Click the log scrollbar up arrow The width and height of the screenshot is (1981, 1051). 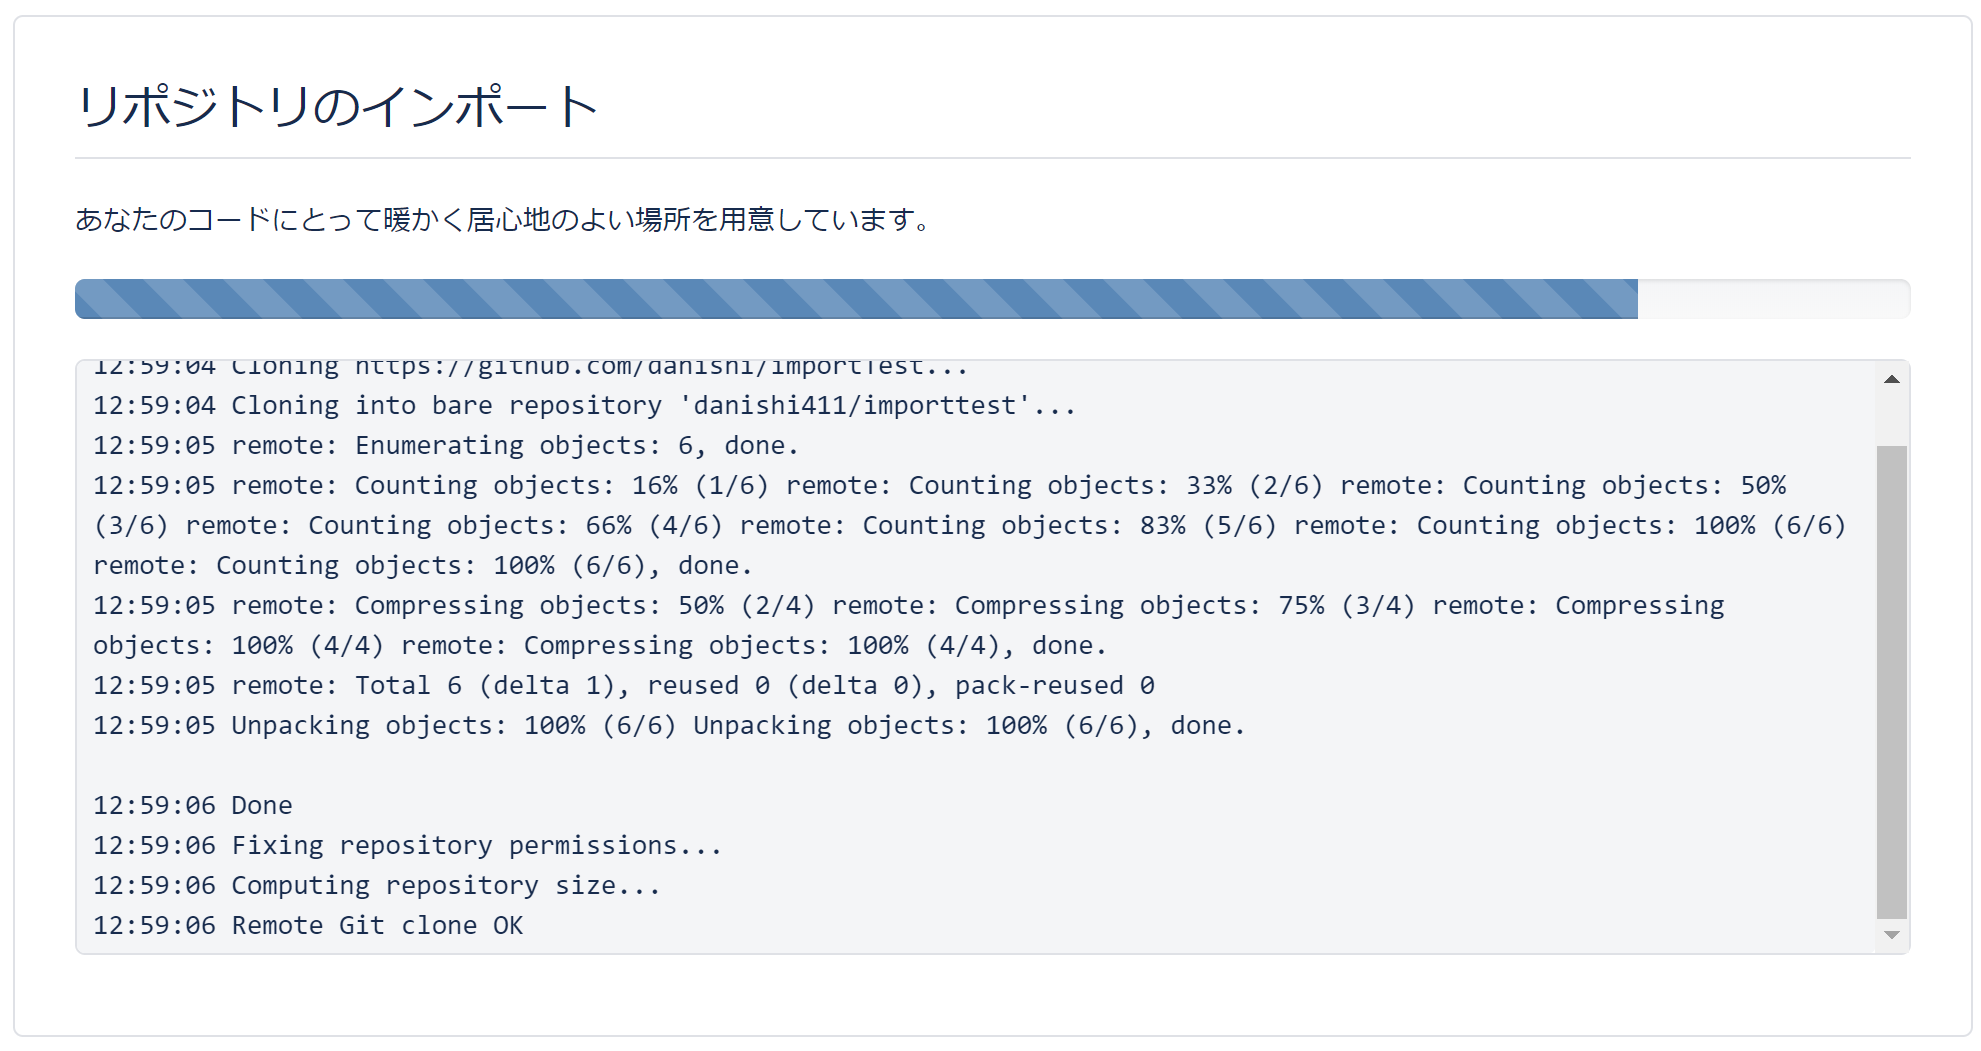click(x=1891, y=379)
